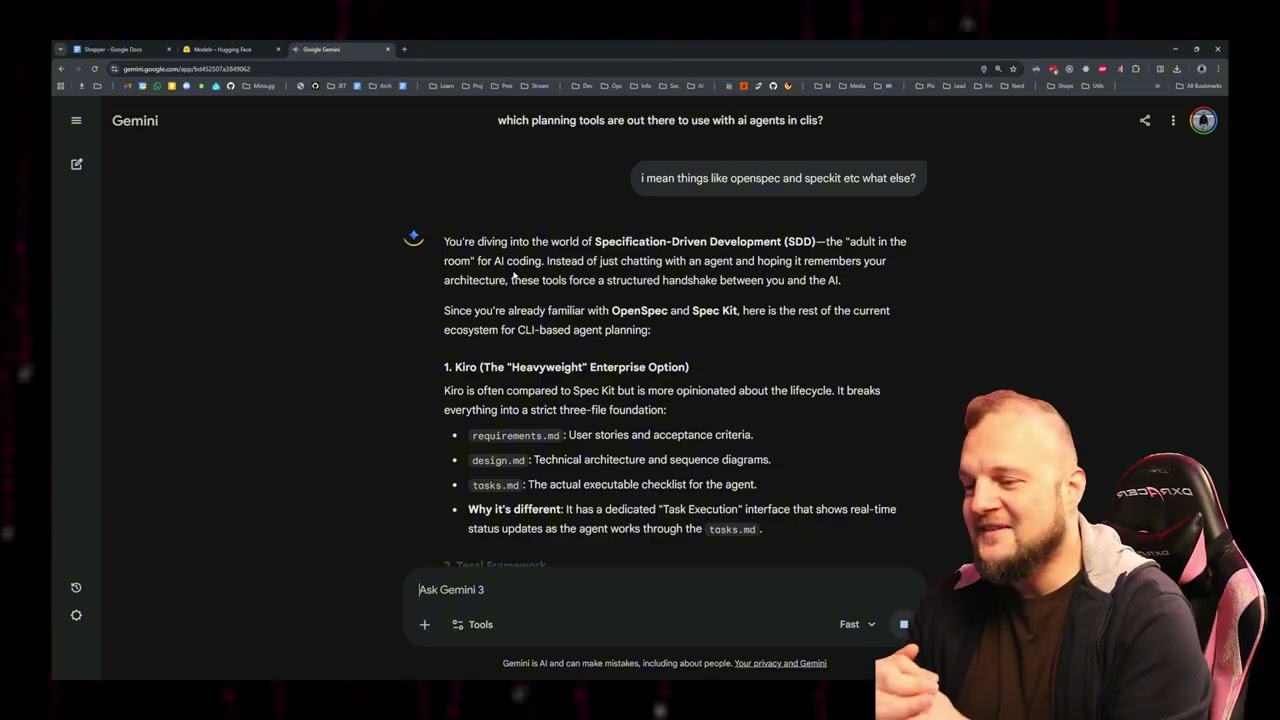Open the Your privacy and Gemini link
This screenshot has width=1280, height=720.
(780, 663)
